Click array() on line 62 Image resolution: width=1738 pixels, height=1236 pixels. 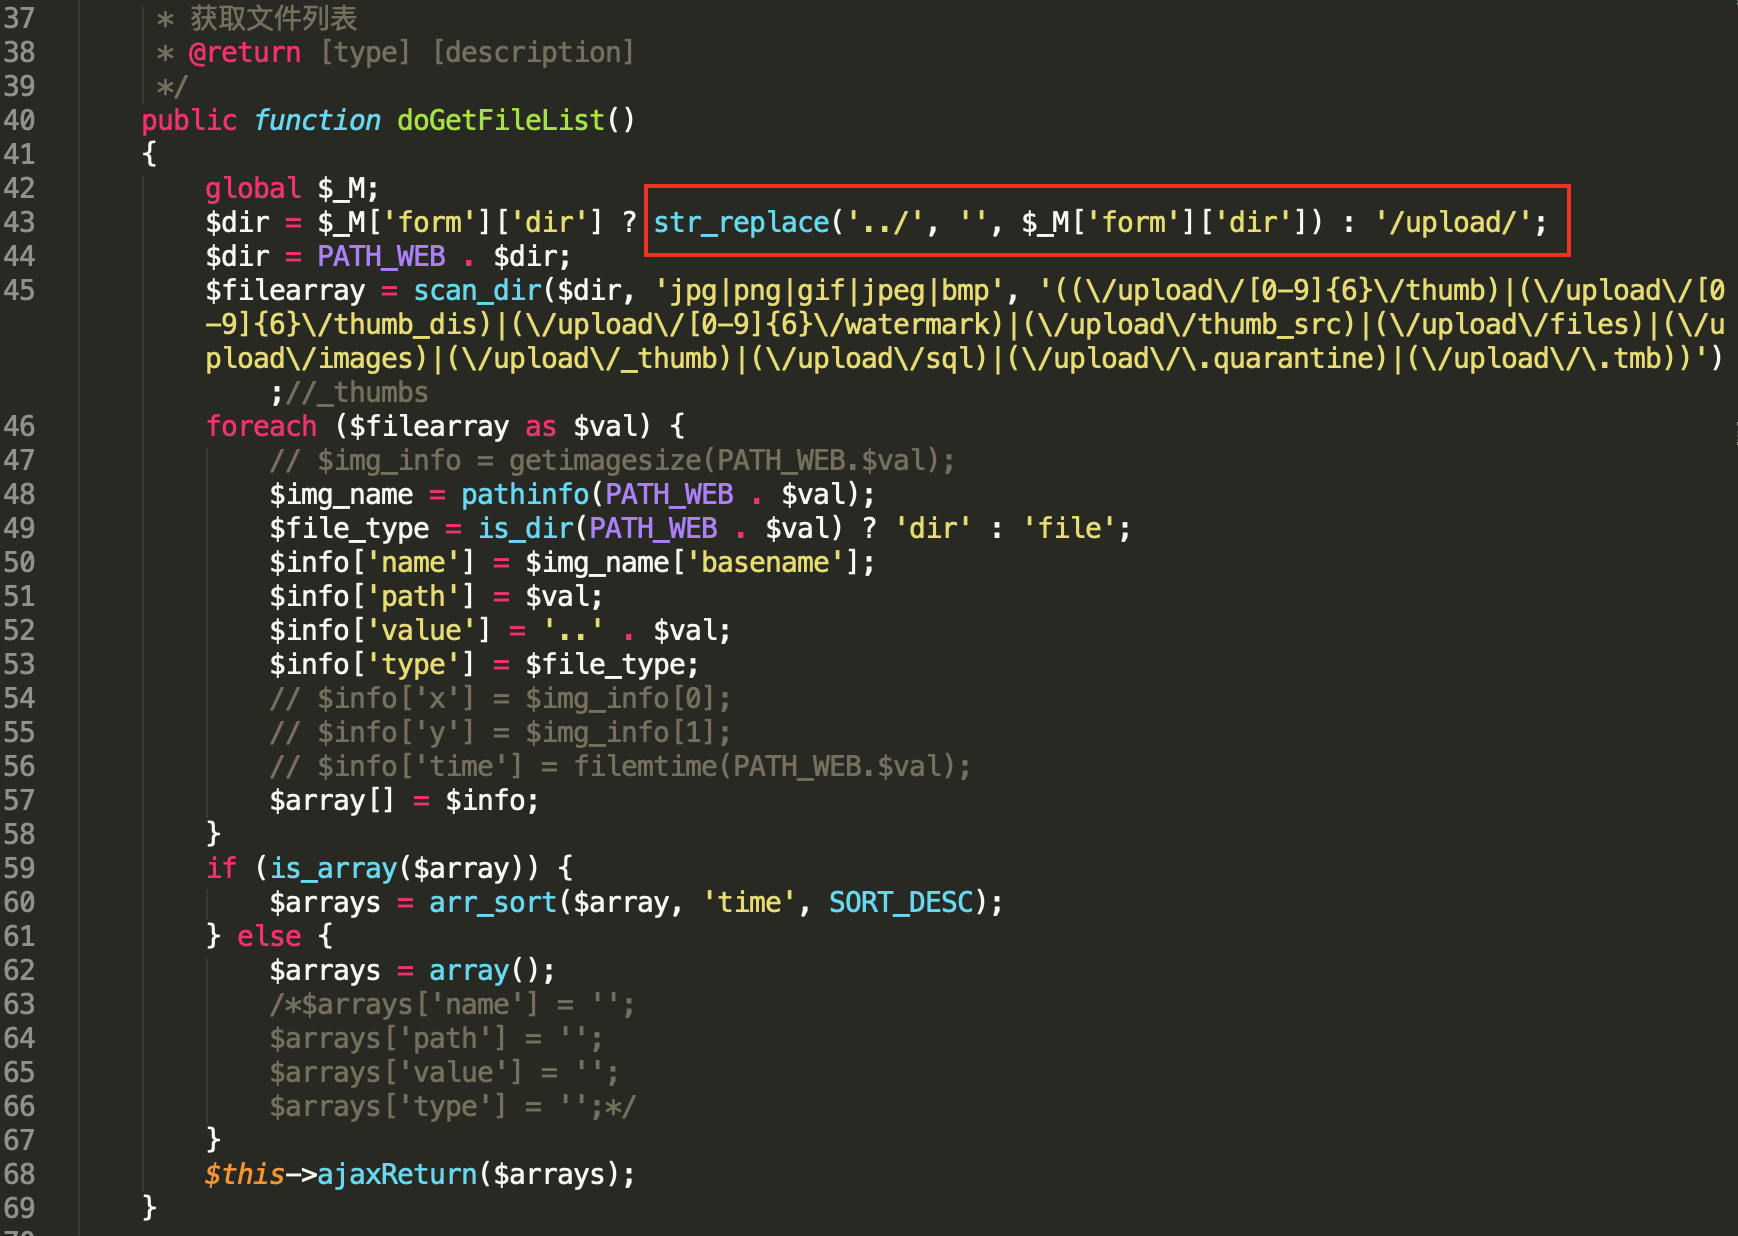pos(485,970)
